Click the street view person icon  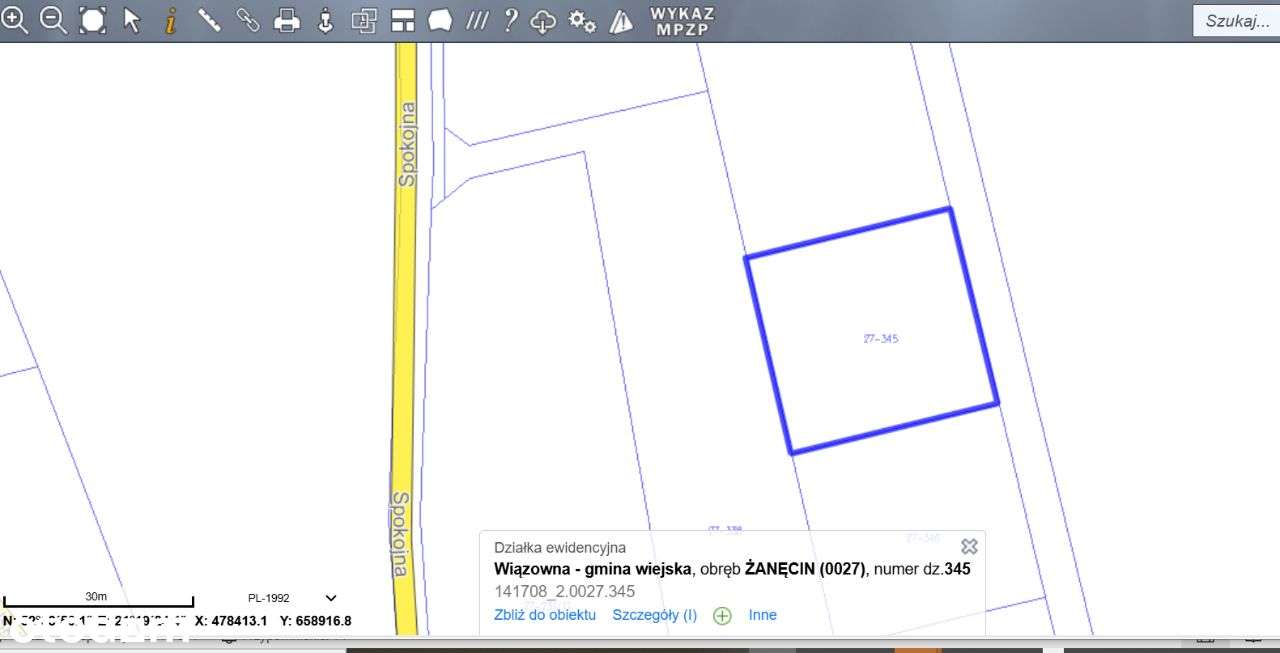[325, 20]
